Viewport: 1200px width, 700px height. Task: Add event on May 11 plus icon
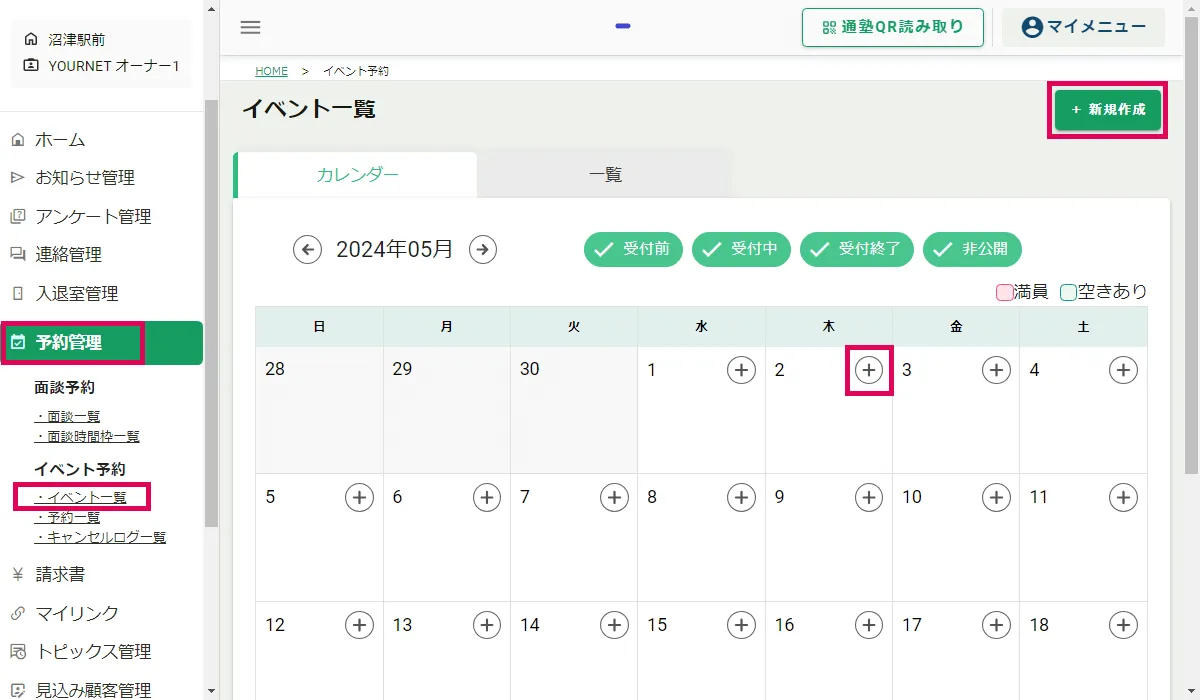click(x=1124, y=497)
